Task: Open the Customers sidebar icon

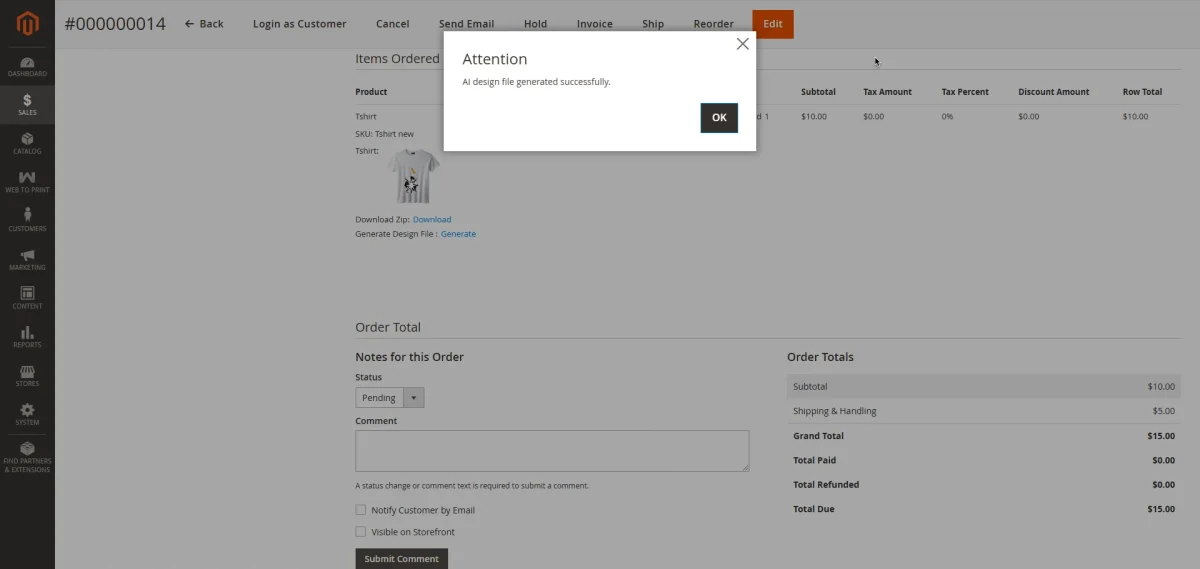Action: coord(27,220)
